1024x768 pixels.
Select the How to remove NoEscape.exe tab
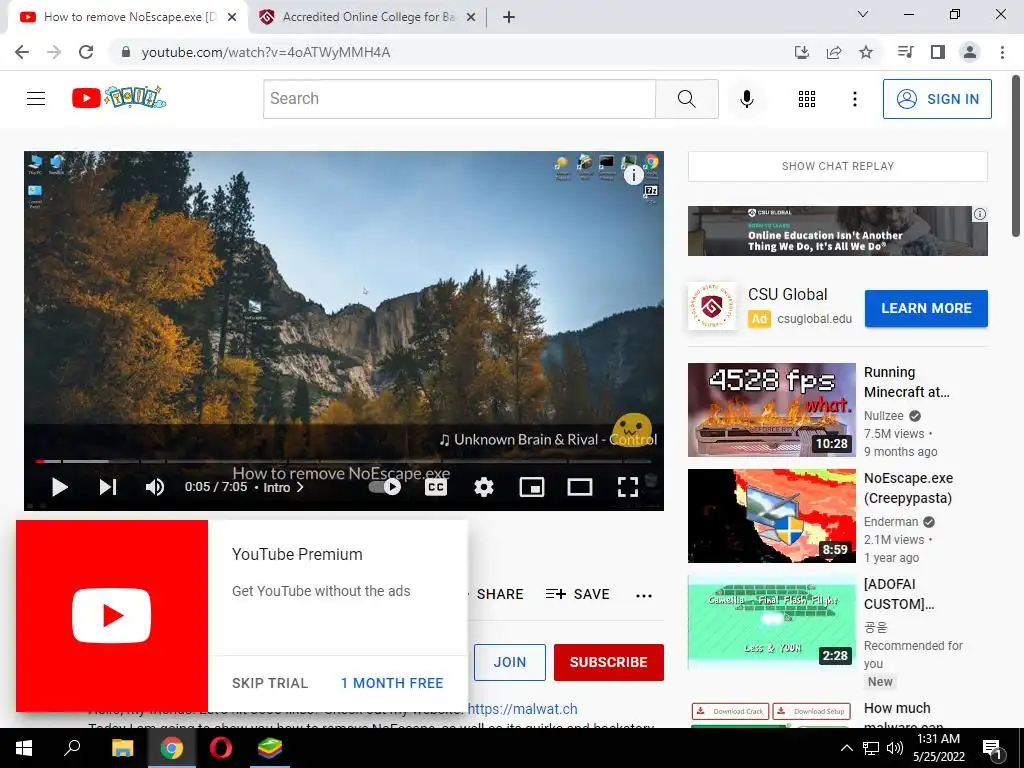click(127, 17)
